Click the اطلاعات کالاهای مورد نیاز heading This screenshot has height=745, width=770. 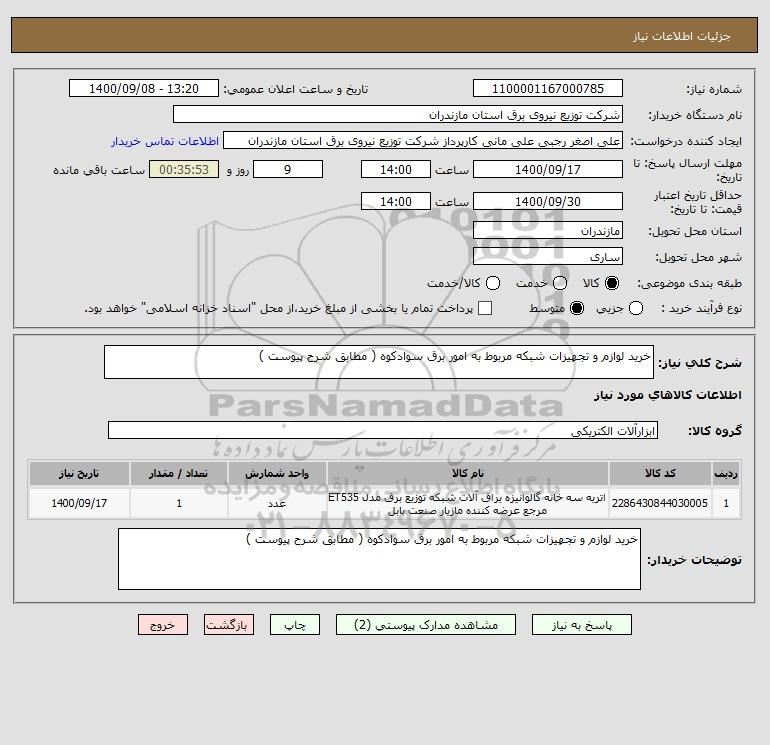668,395
